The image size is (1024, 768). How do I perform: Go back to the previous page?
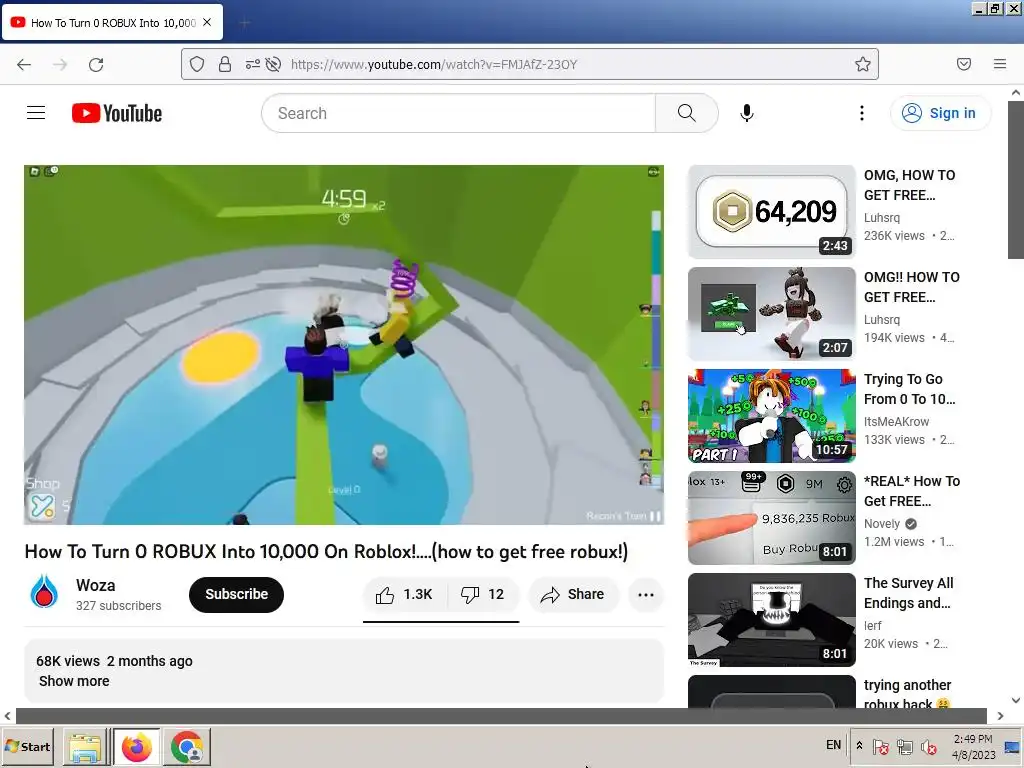click(24, 64)
